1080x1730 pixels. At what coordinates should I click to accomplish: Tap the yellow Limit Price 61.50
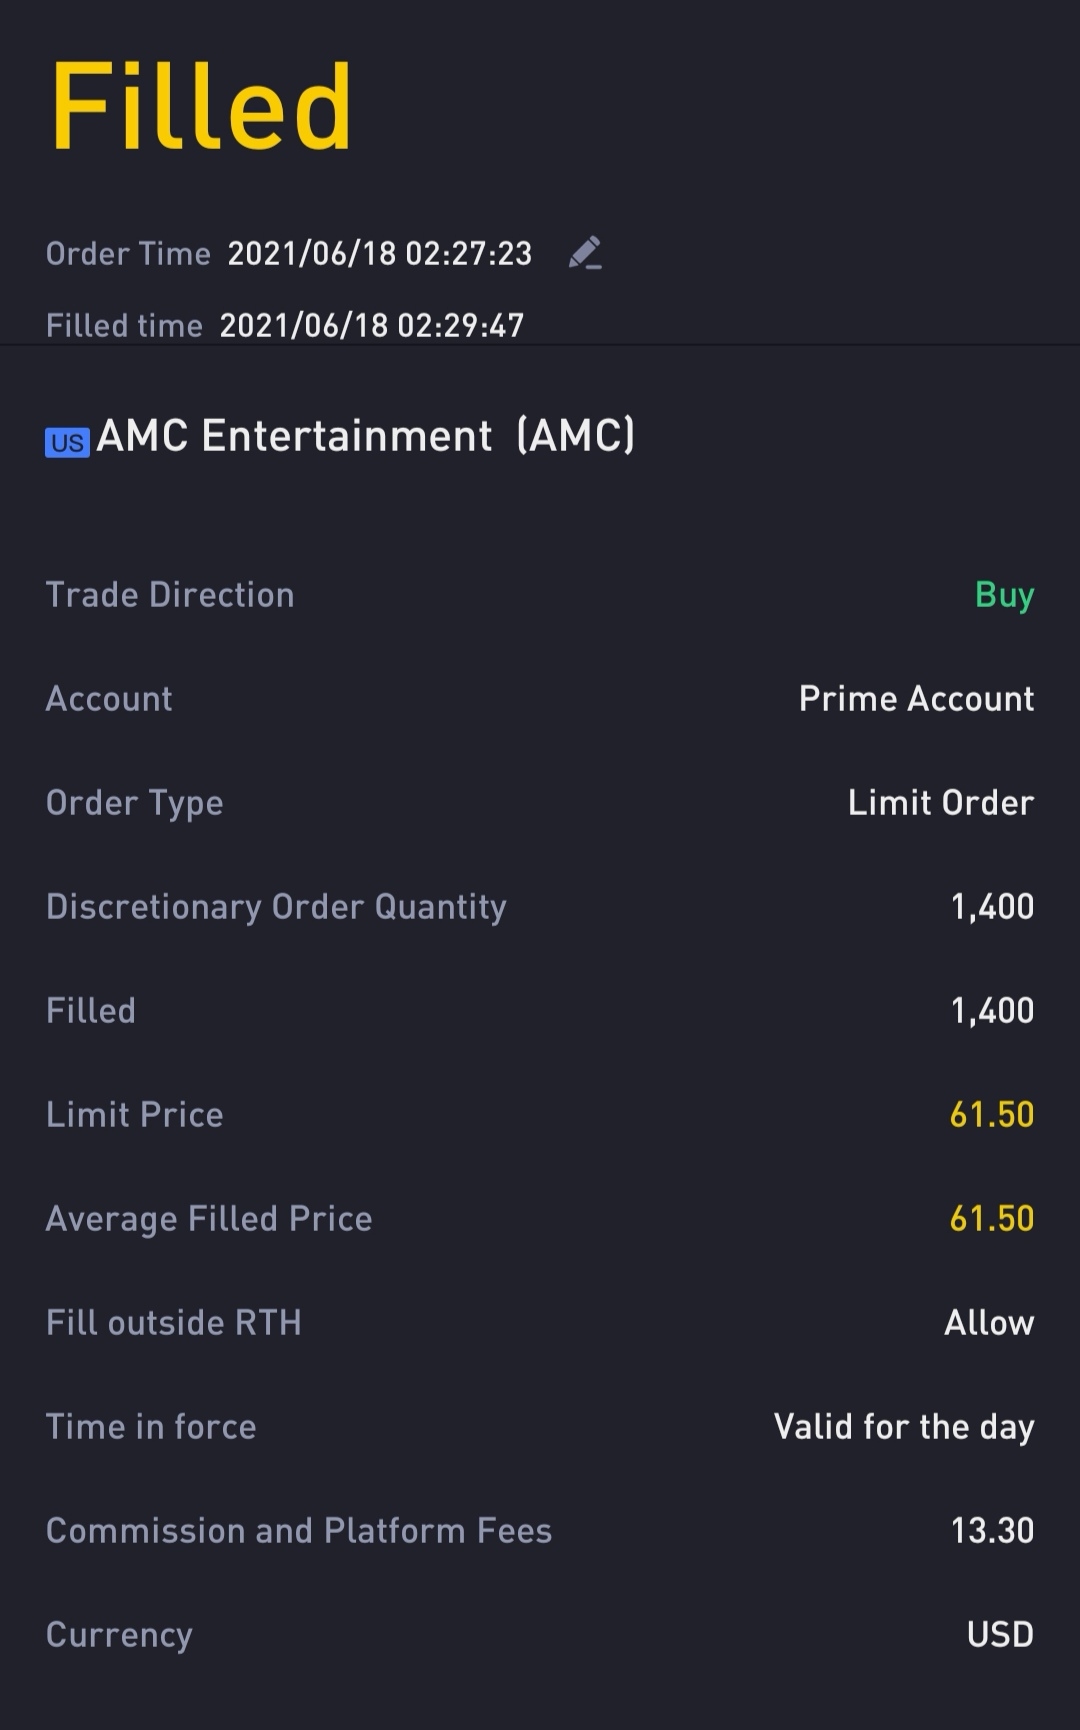pyautogui.click(x=991, y=1114)
